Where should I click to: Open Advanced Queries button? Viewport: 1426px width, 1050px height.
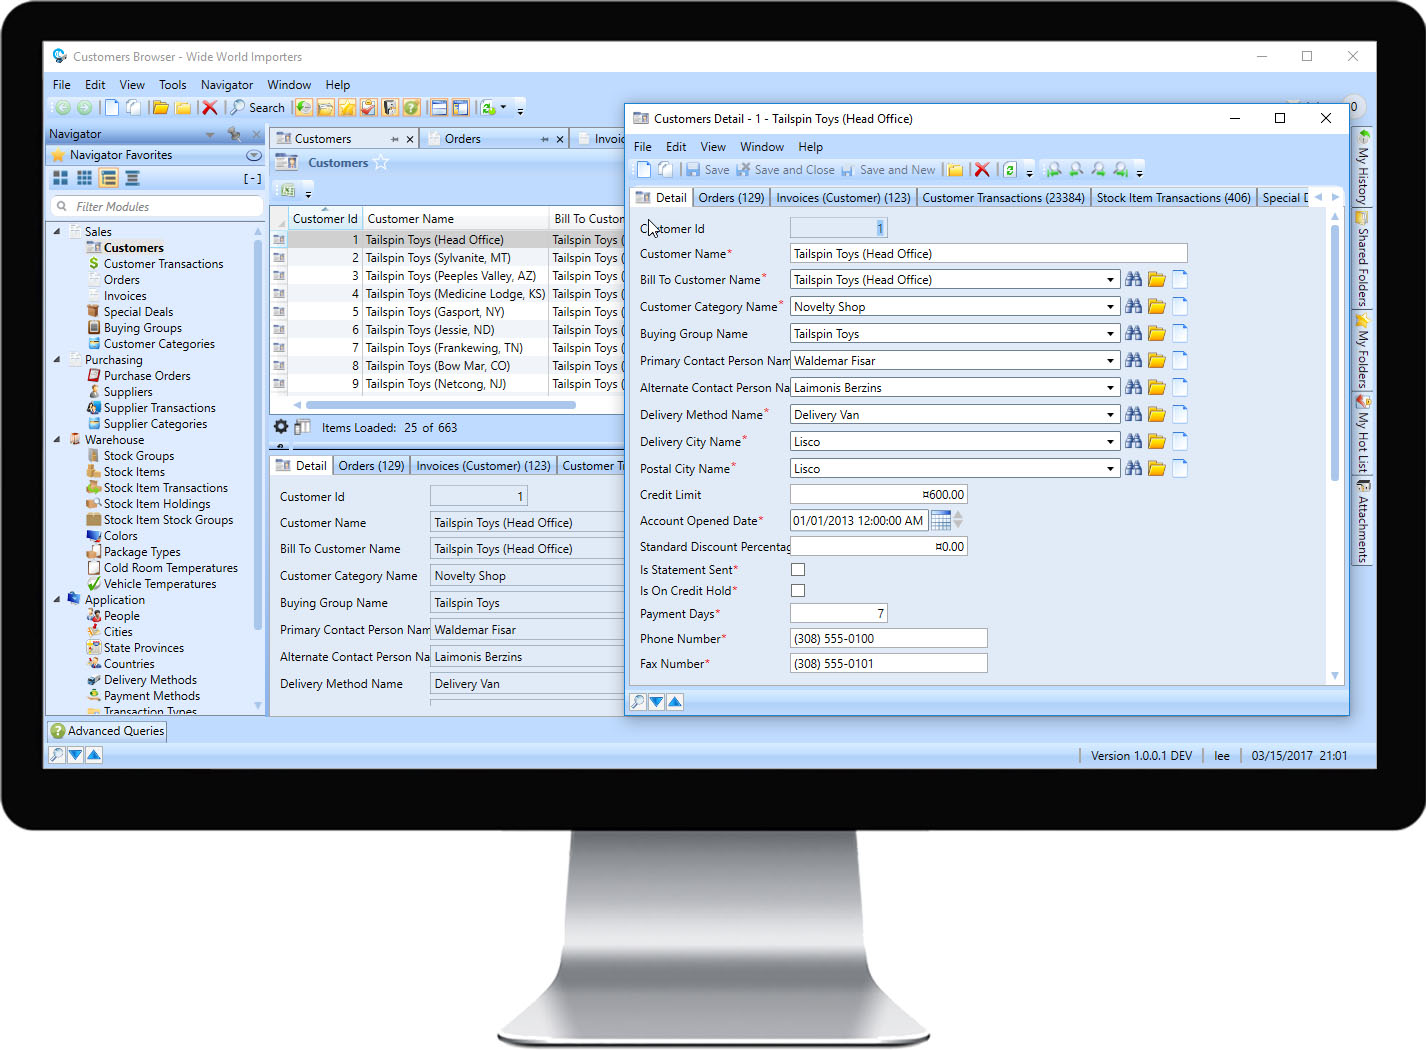pyautogui.click(x=107, y=731)
